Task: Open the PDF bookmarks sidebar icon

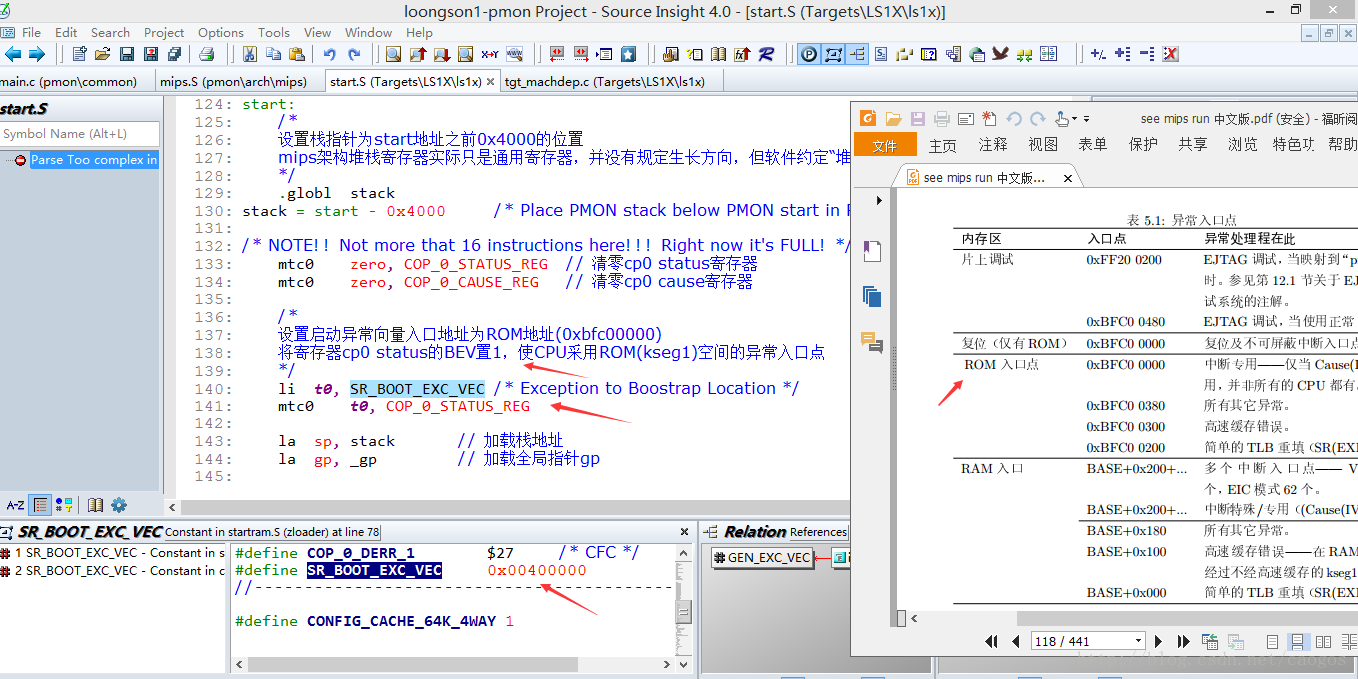Action: click(x=872, y=251)
